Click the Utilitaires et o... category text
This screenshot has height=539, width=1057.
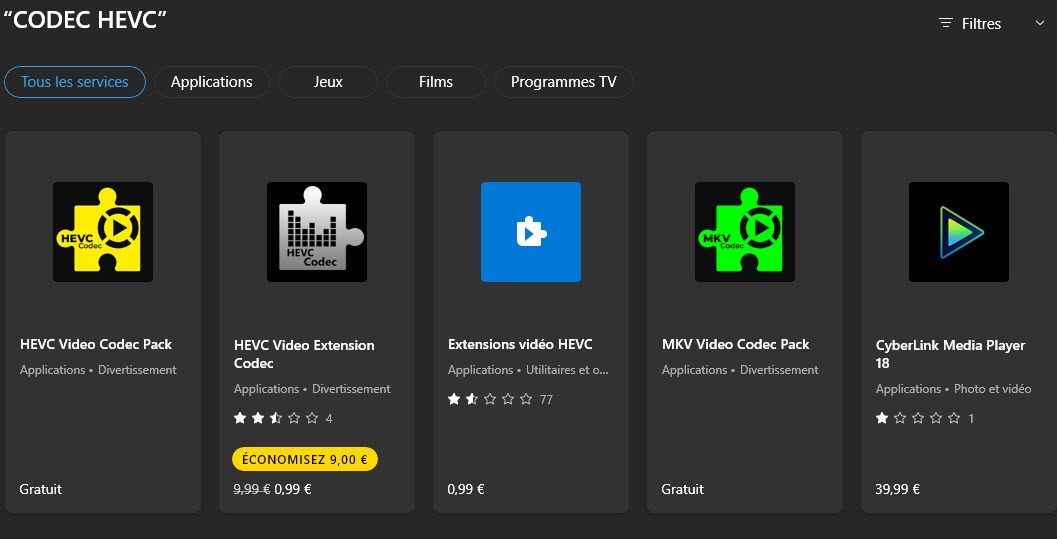(x=567, y=371)
